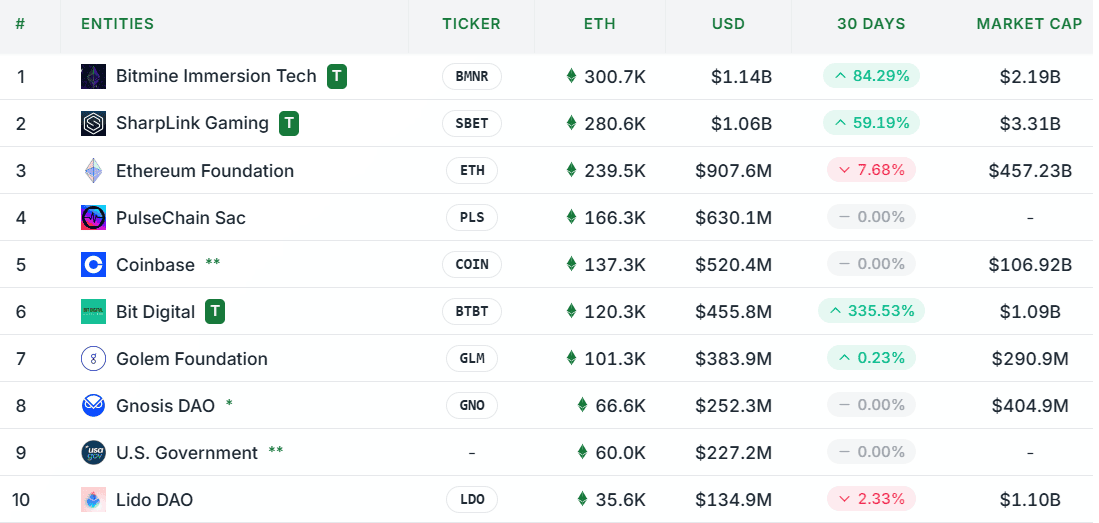Open the Lido DAO entity name link

pos(154,500)
